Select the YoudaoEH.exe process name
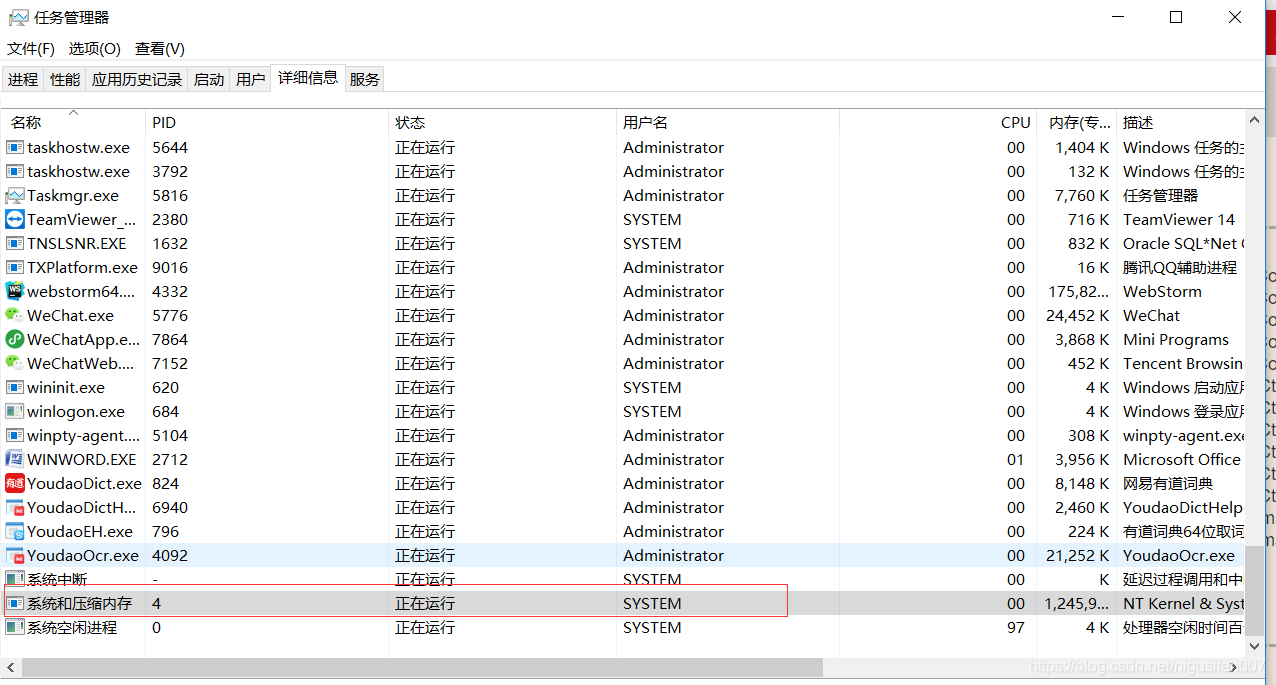The width and height of the screenshot is (1276, 685). pos(80,531)
